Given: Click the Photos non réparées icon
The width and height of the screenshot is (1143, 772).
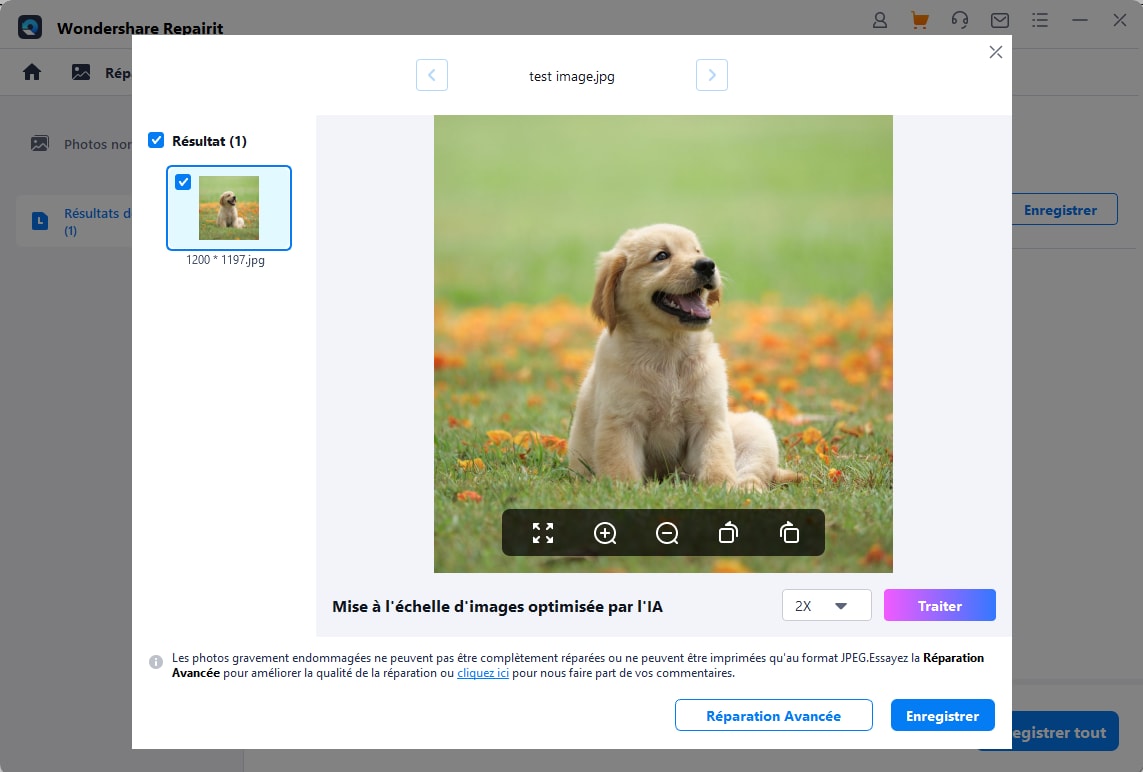Looking at the screenshot, I should click(40, 144).
